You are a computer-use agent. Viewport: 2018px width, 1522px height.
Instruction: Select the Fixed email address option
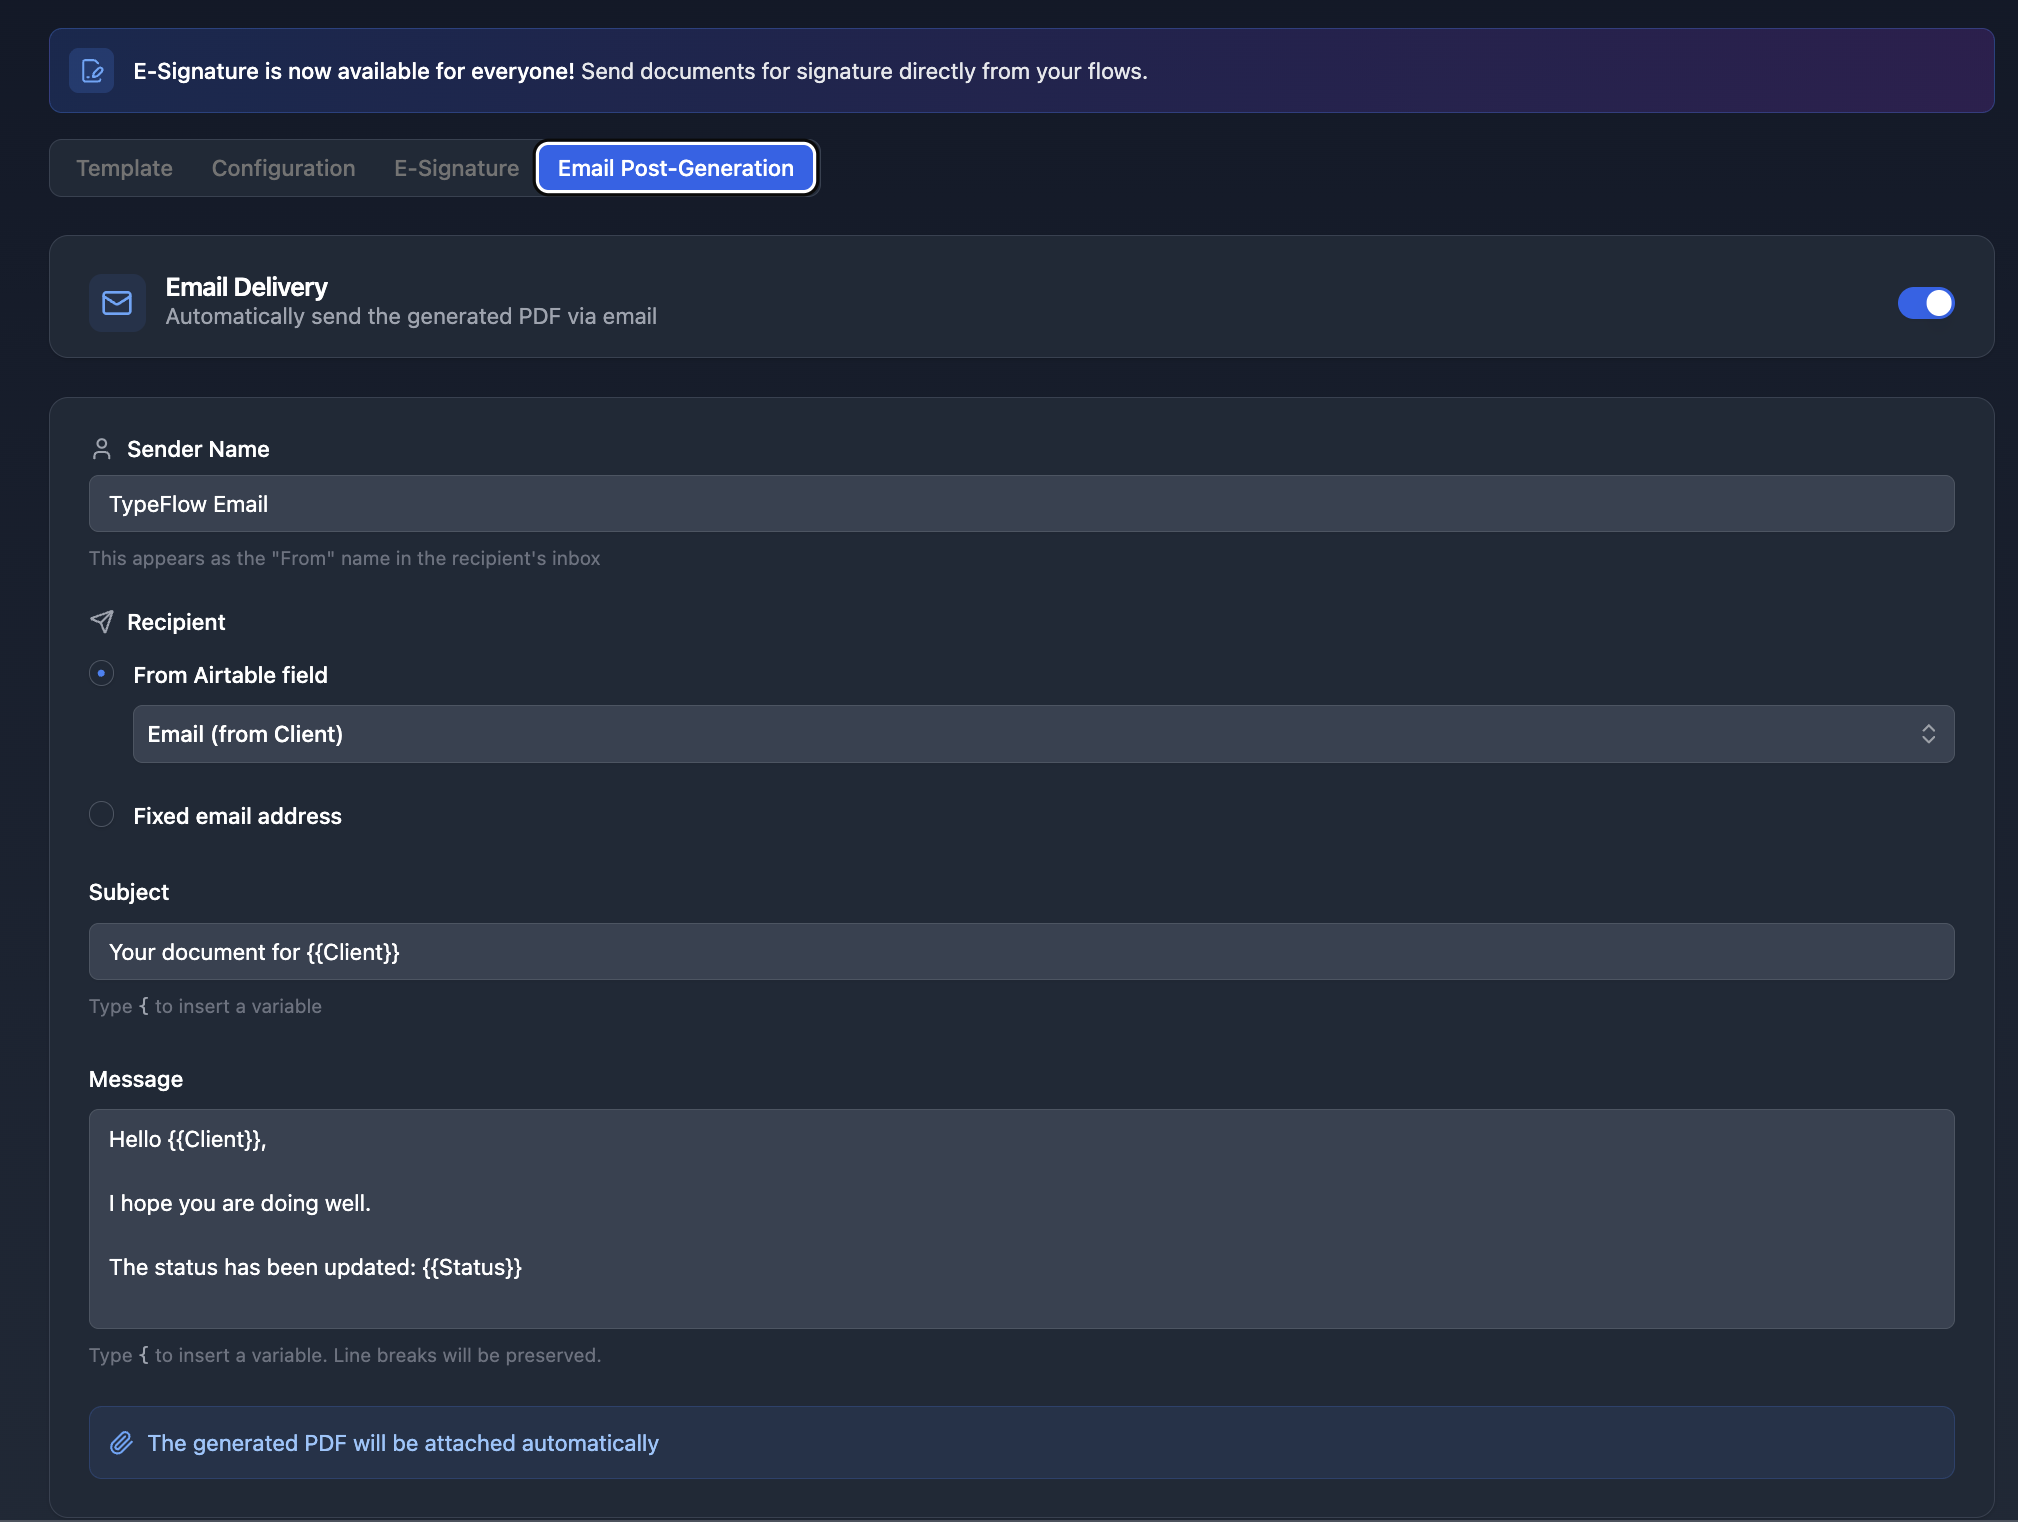click(101, 815)
